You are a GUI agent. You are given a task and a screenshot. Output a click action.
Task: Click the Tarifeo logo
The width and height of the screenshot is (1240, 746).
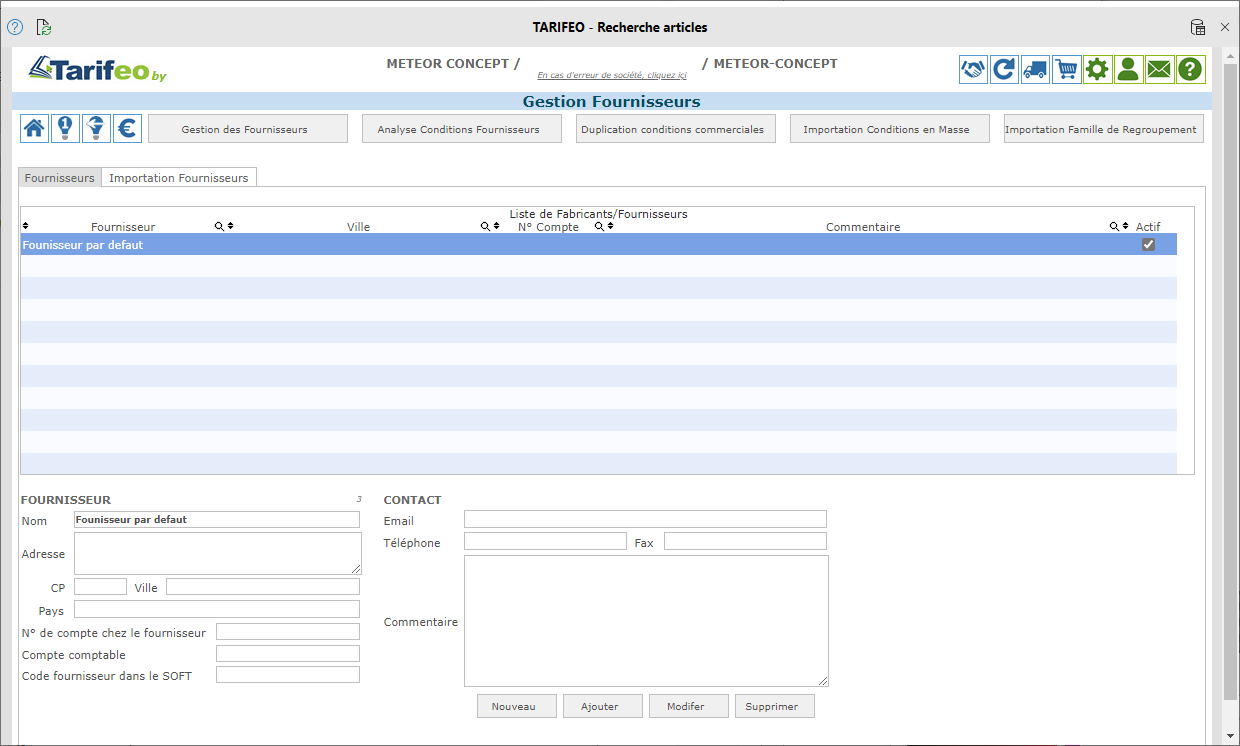(97, 69)
